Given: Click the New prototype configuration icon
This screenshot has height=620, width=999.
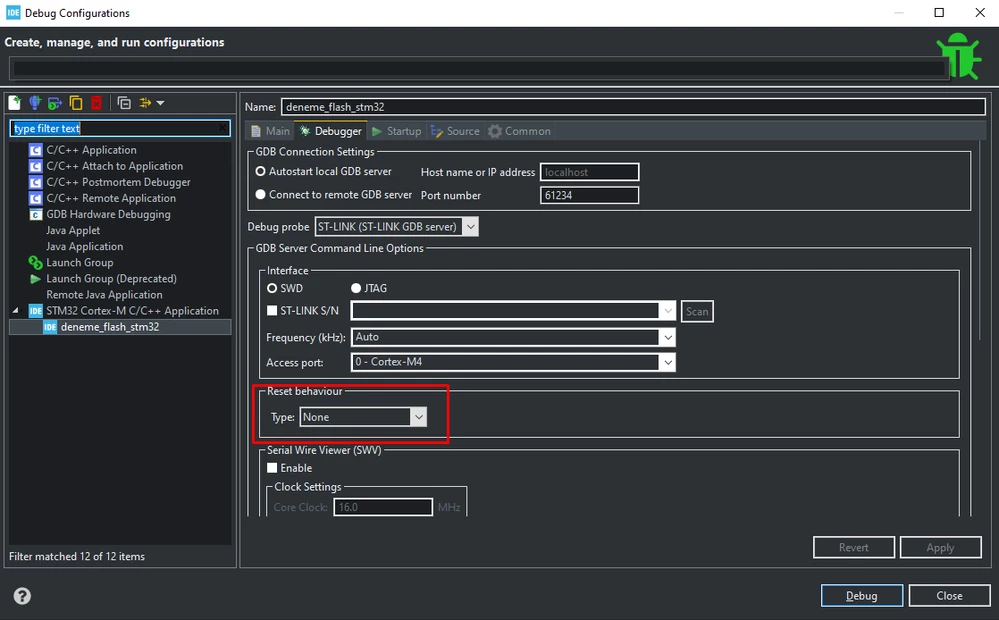Looking at the screenshot, I should (35, 103).
